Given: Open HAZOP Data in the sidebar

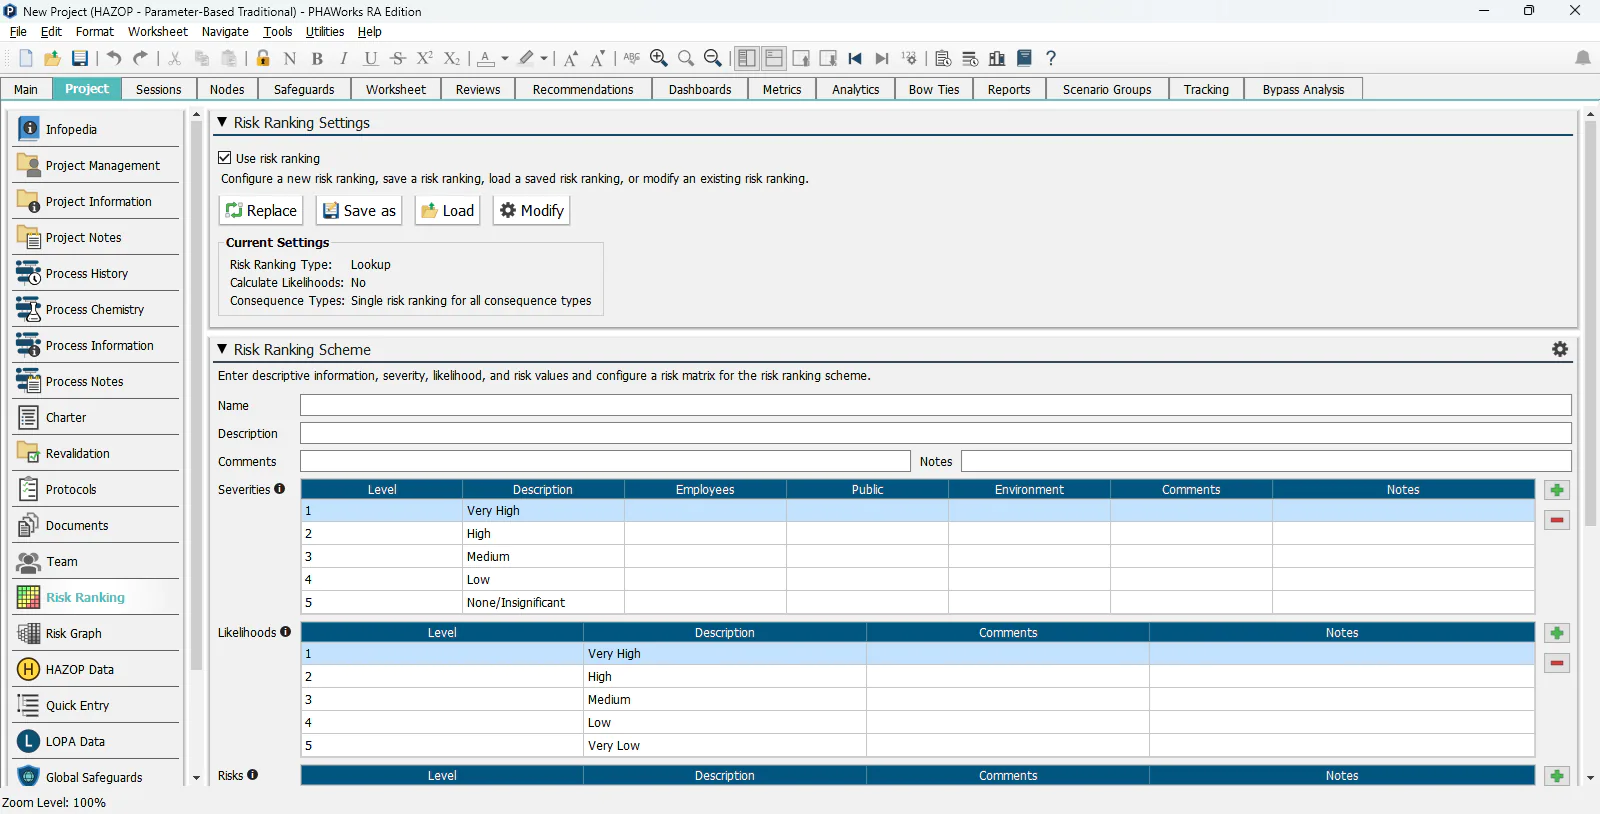Looking at the screenshot, I should coord(96,669).
